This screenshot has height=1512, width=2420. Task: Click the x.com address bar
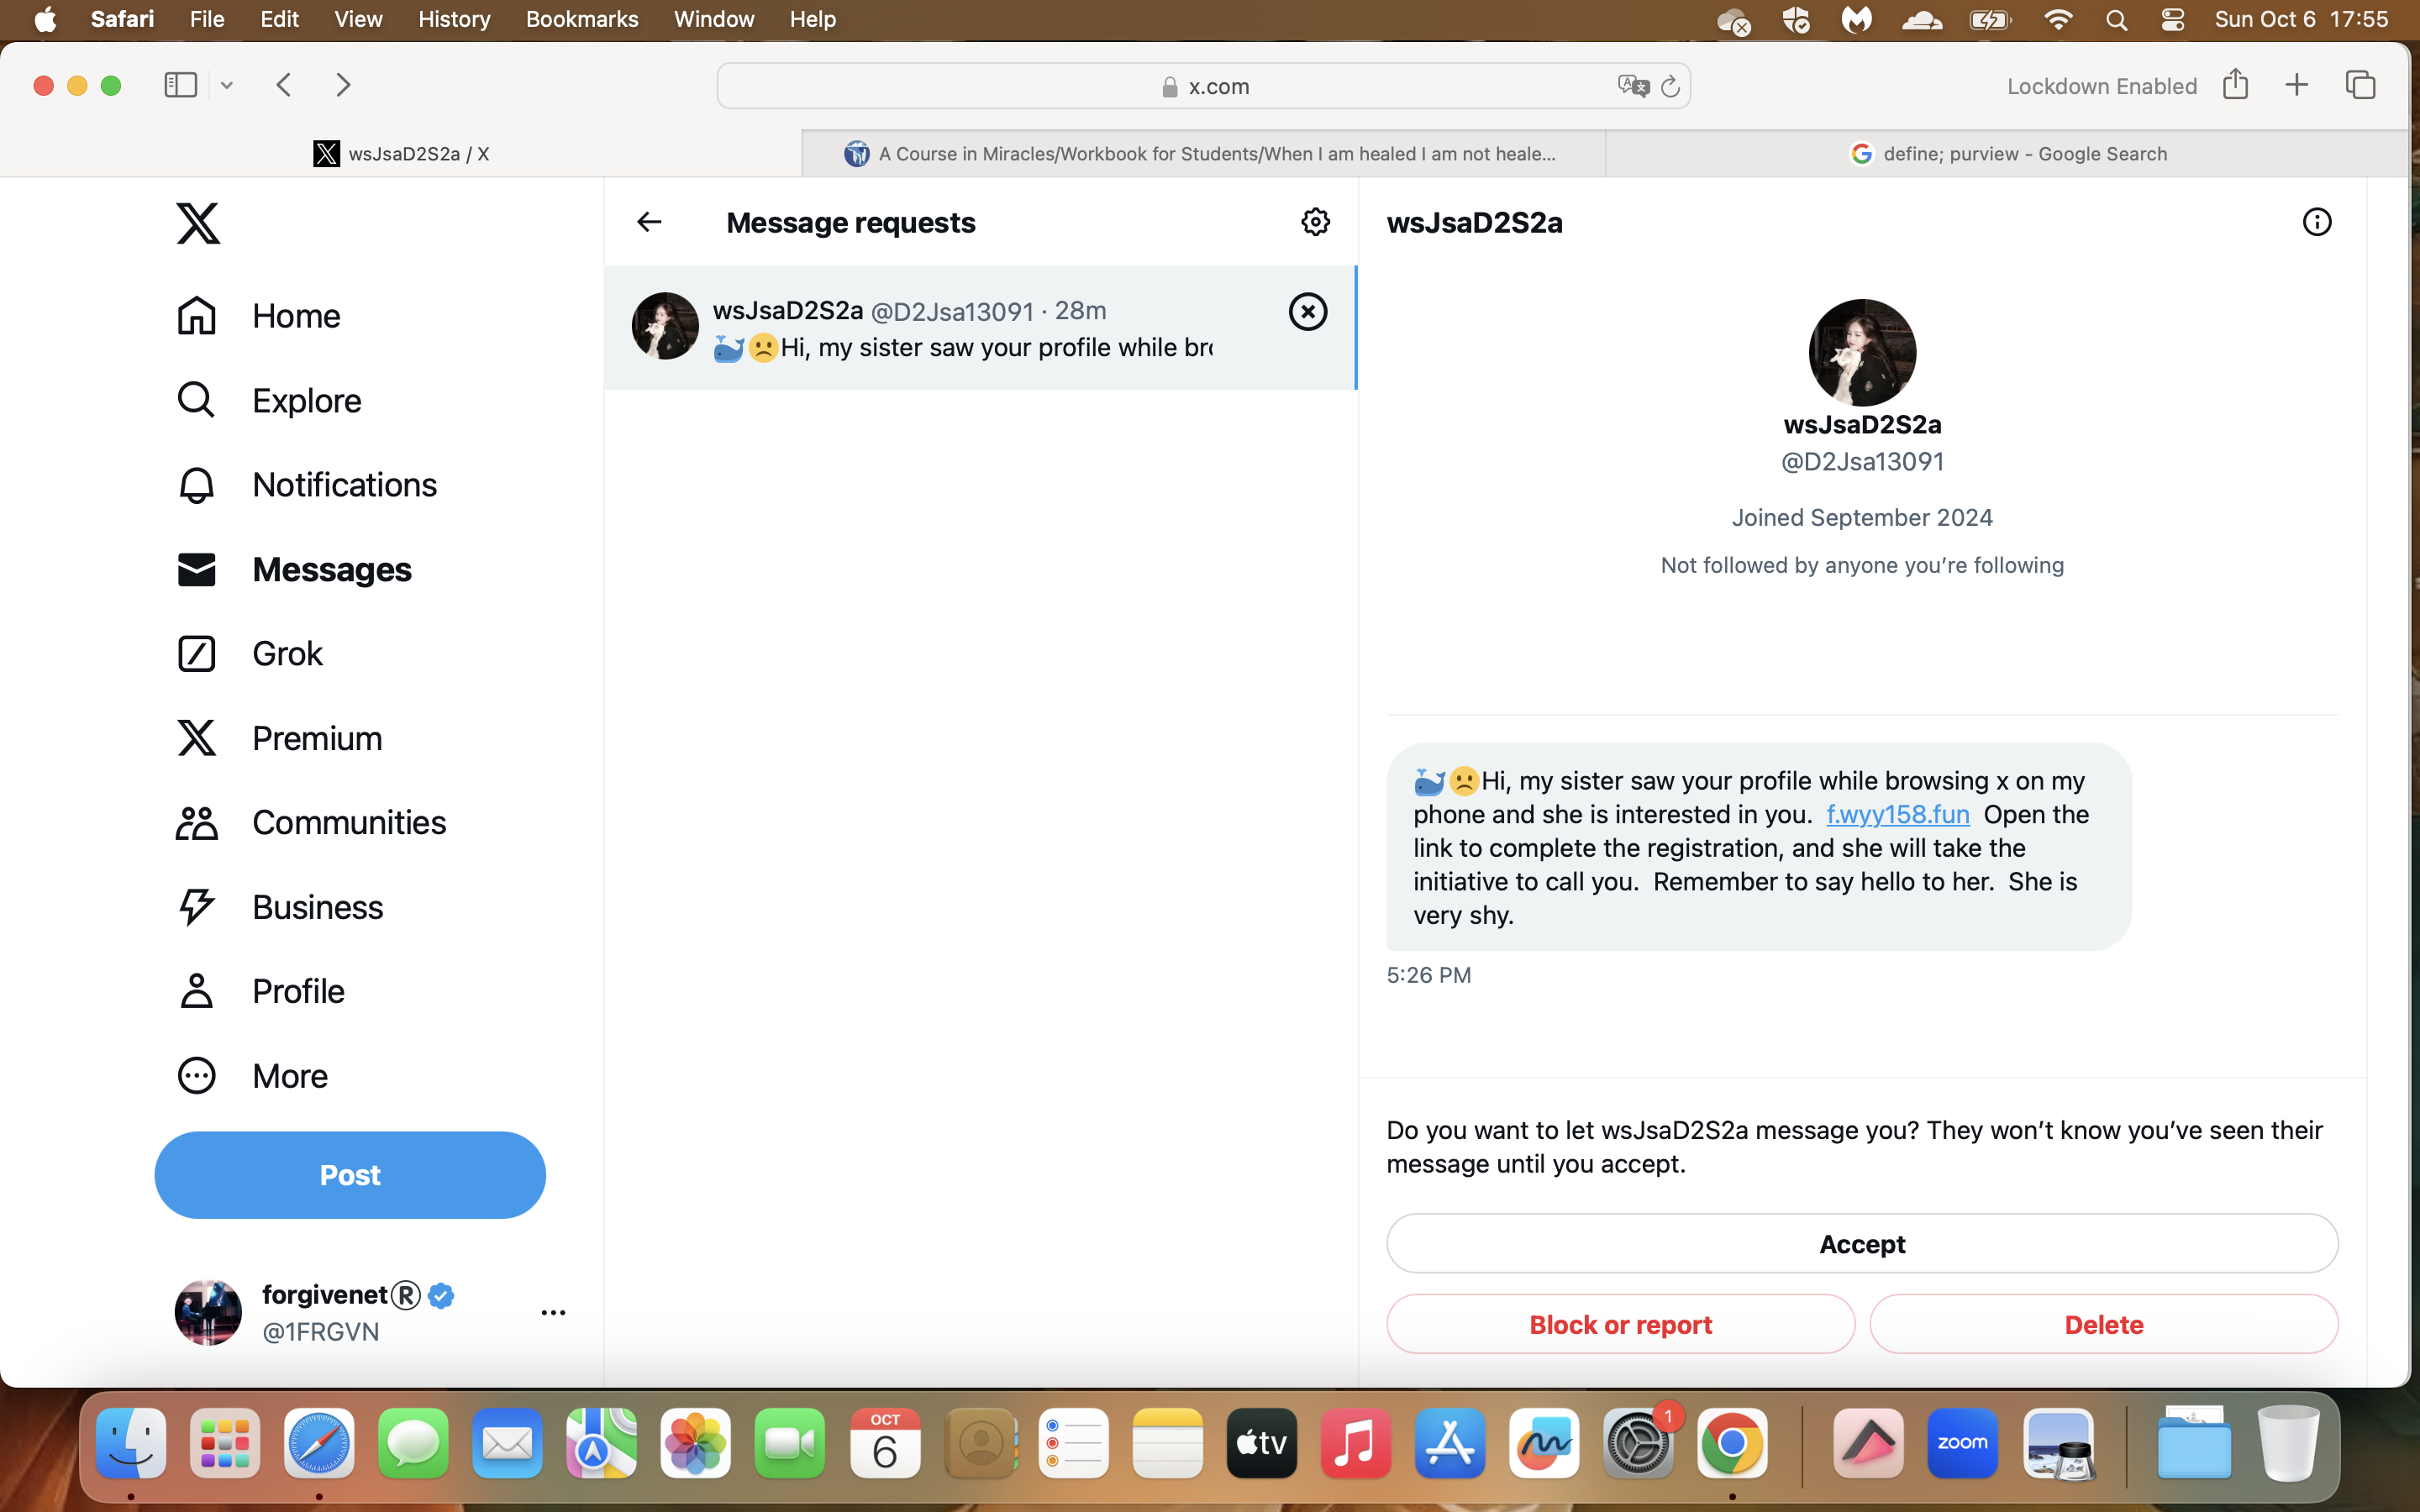1203,86
